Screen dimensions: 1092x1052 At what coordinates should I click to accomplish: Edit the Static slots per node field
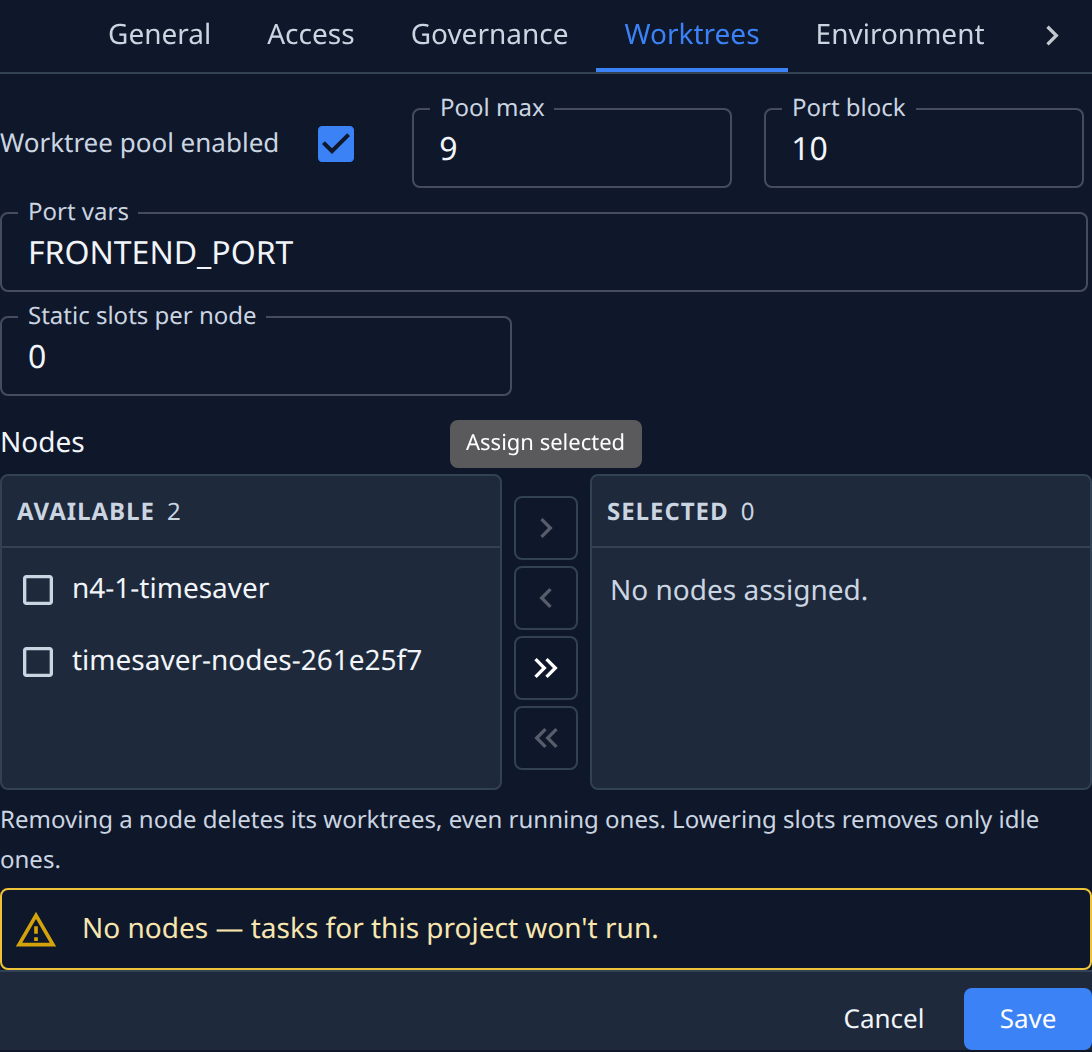pos(256,356)
